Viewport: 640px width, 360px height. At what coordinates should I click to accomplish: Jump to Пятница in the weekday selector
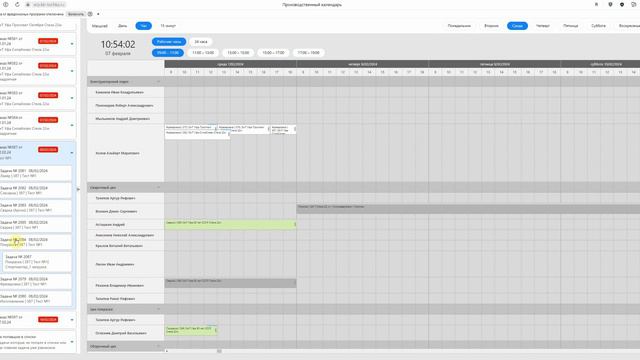(x=571, y=26)
